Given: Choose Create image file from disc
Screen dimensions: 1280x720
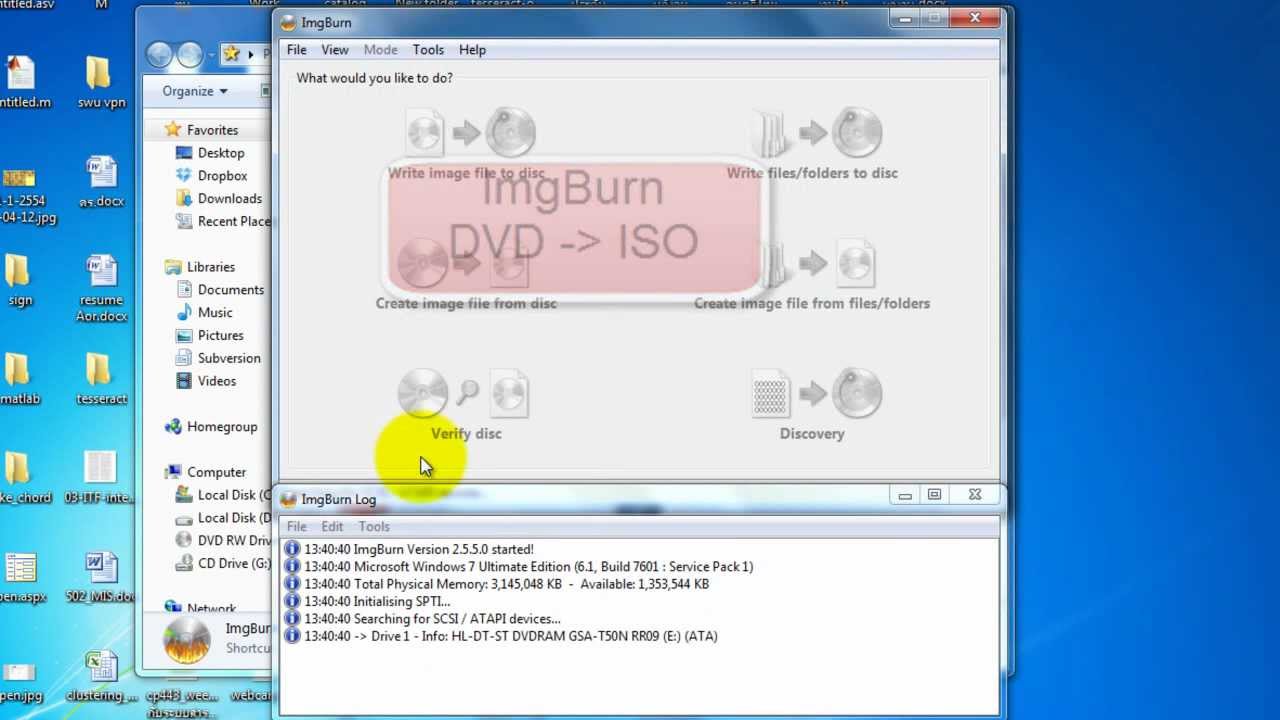Looking at the screenshot, I should coord(466,275).
